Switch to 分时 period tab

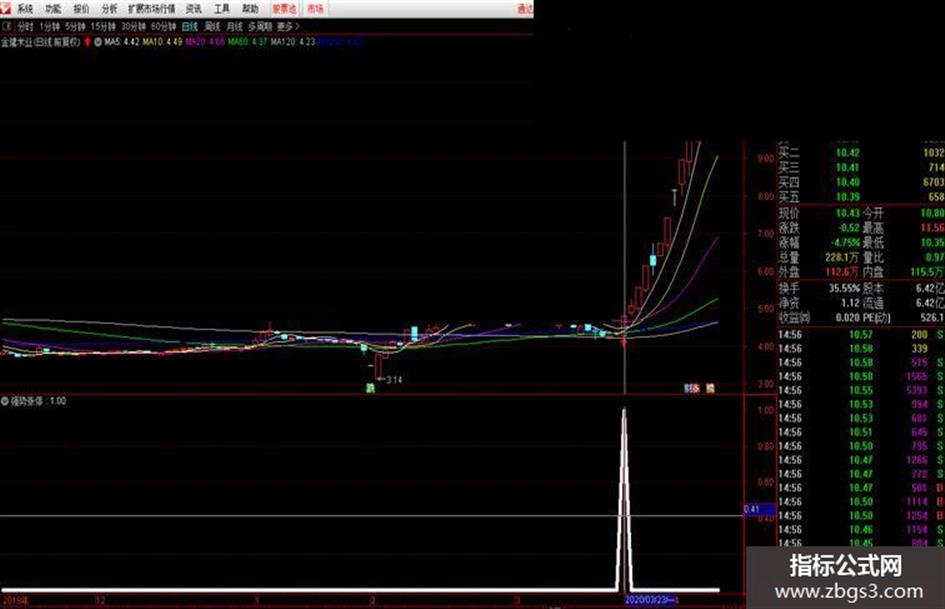tap(25, 27)
